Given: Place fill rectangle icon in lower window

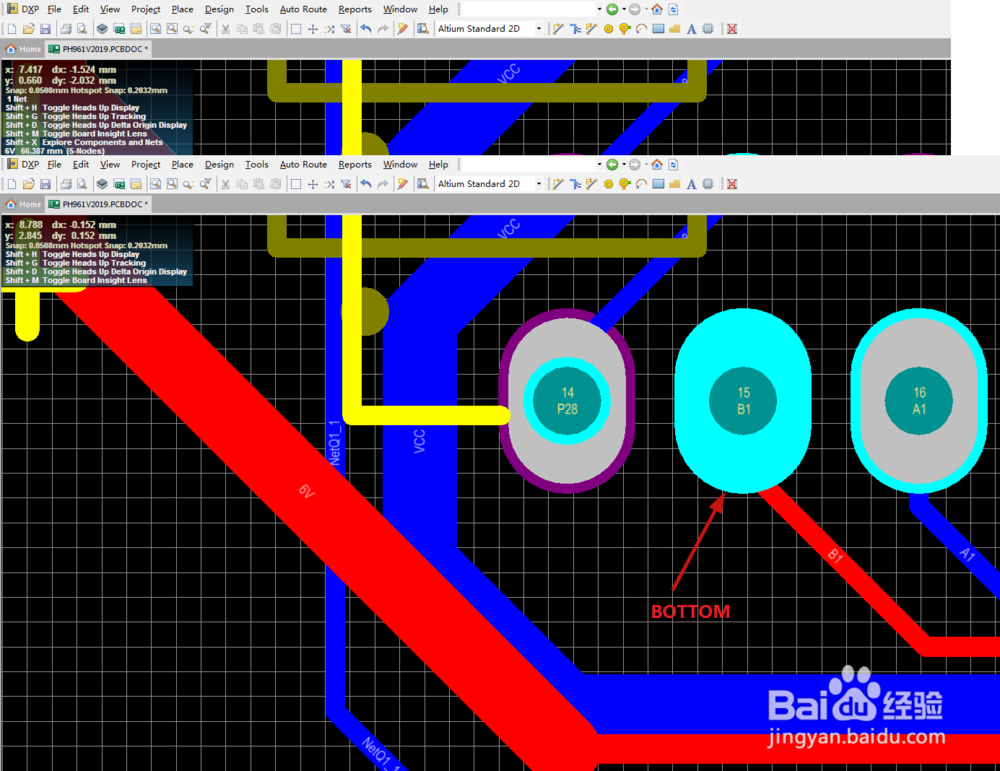Looking at the screenshot, I should 658,184.
